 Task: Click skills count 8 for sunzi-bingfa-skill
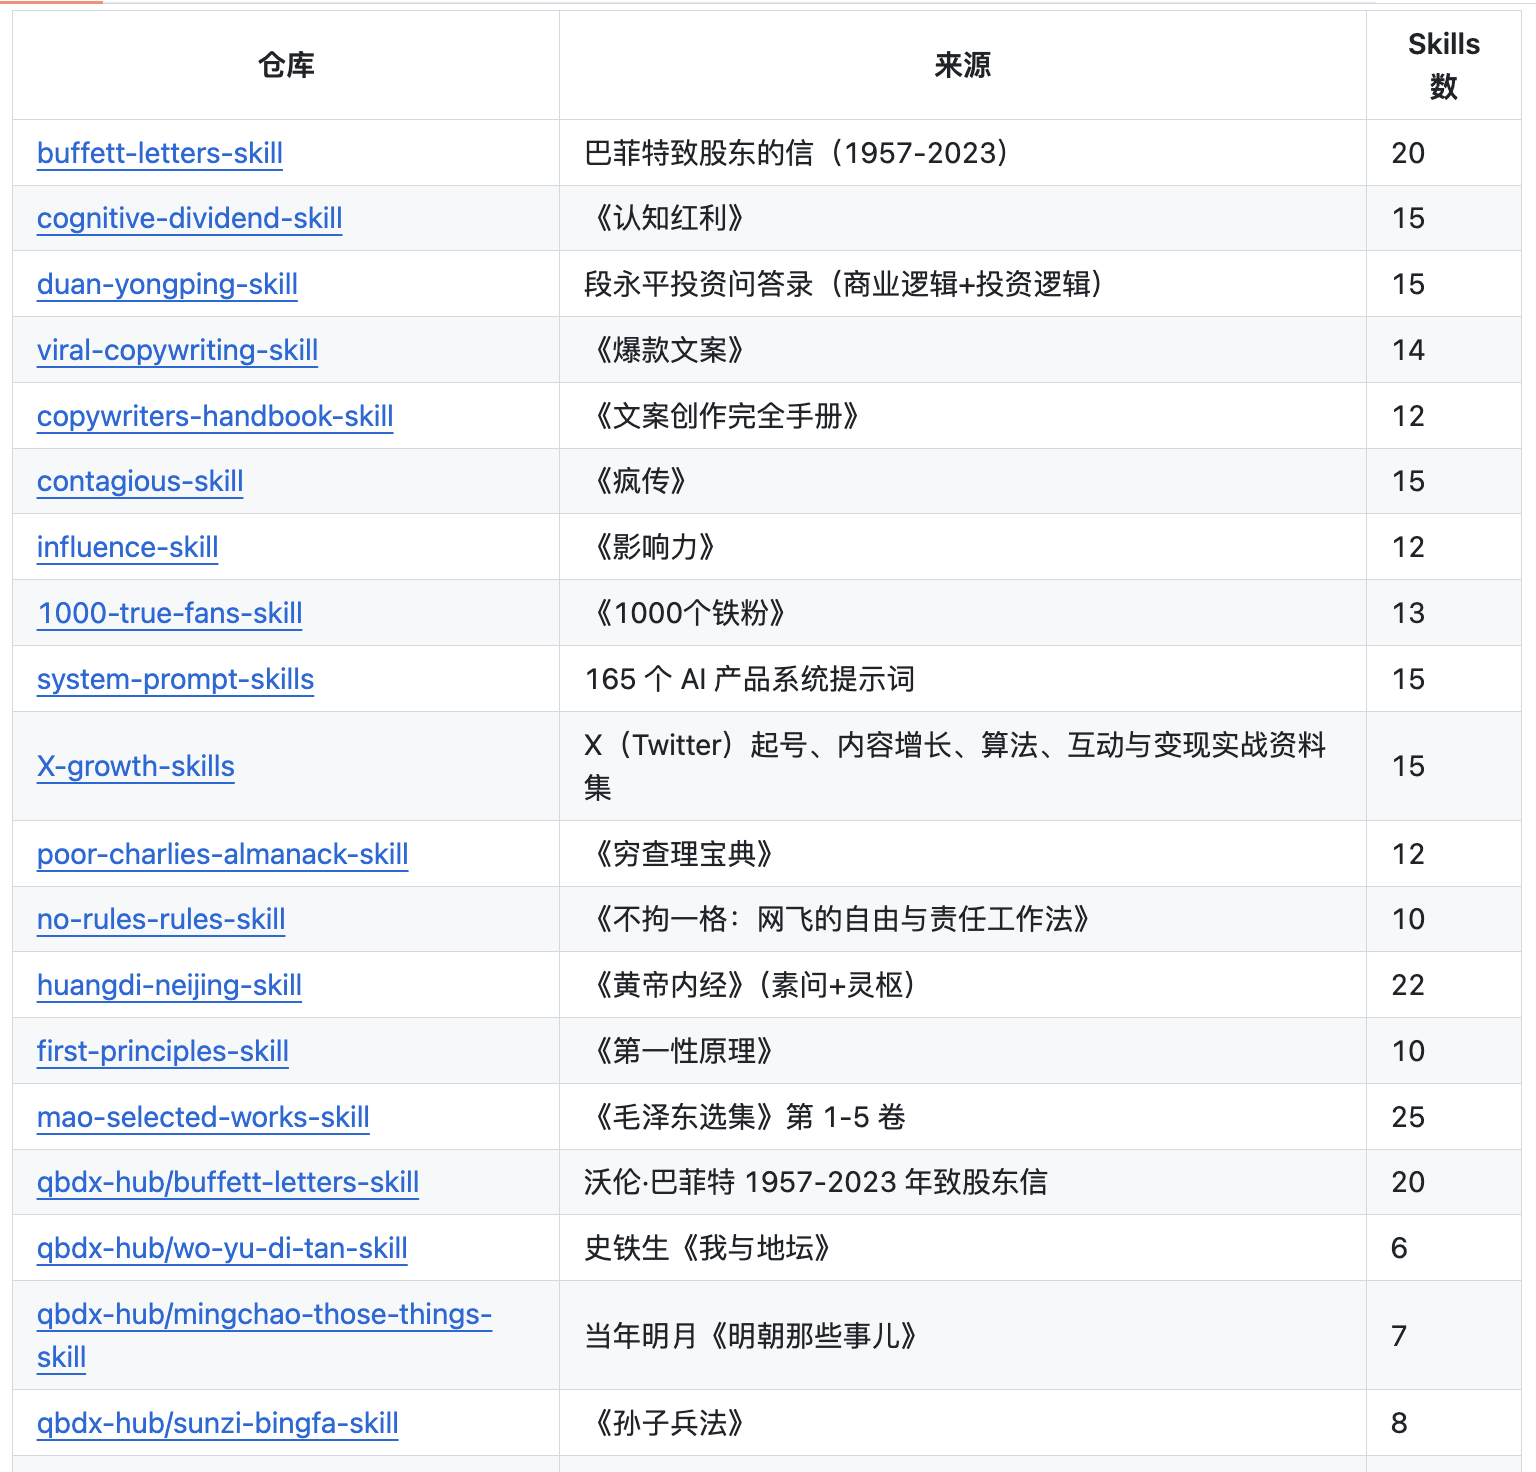(1399, 1423)
